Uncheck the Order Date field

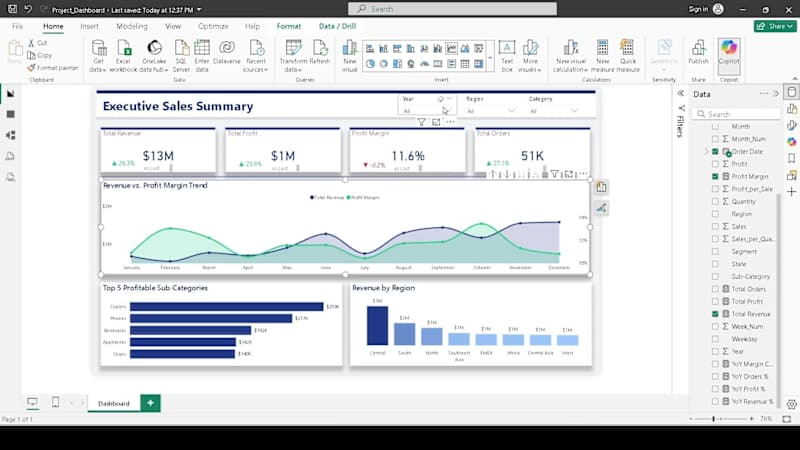(715, 152)
